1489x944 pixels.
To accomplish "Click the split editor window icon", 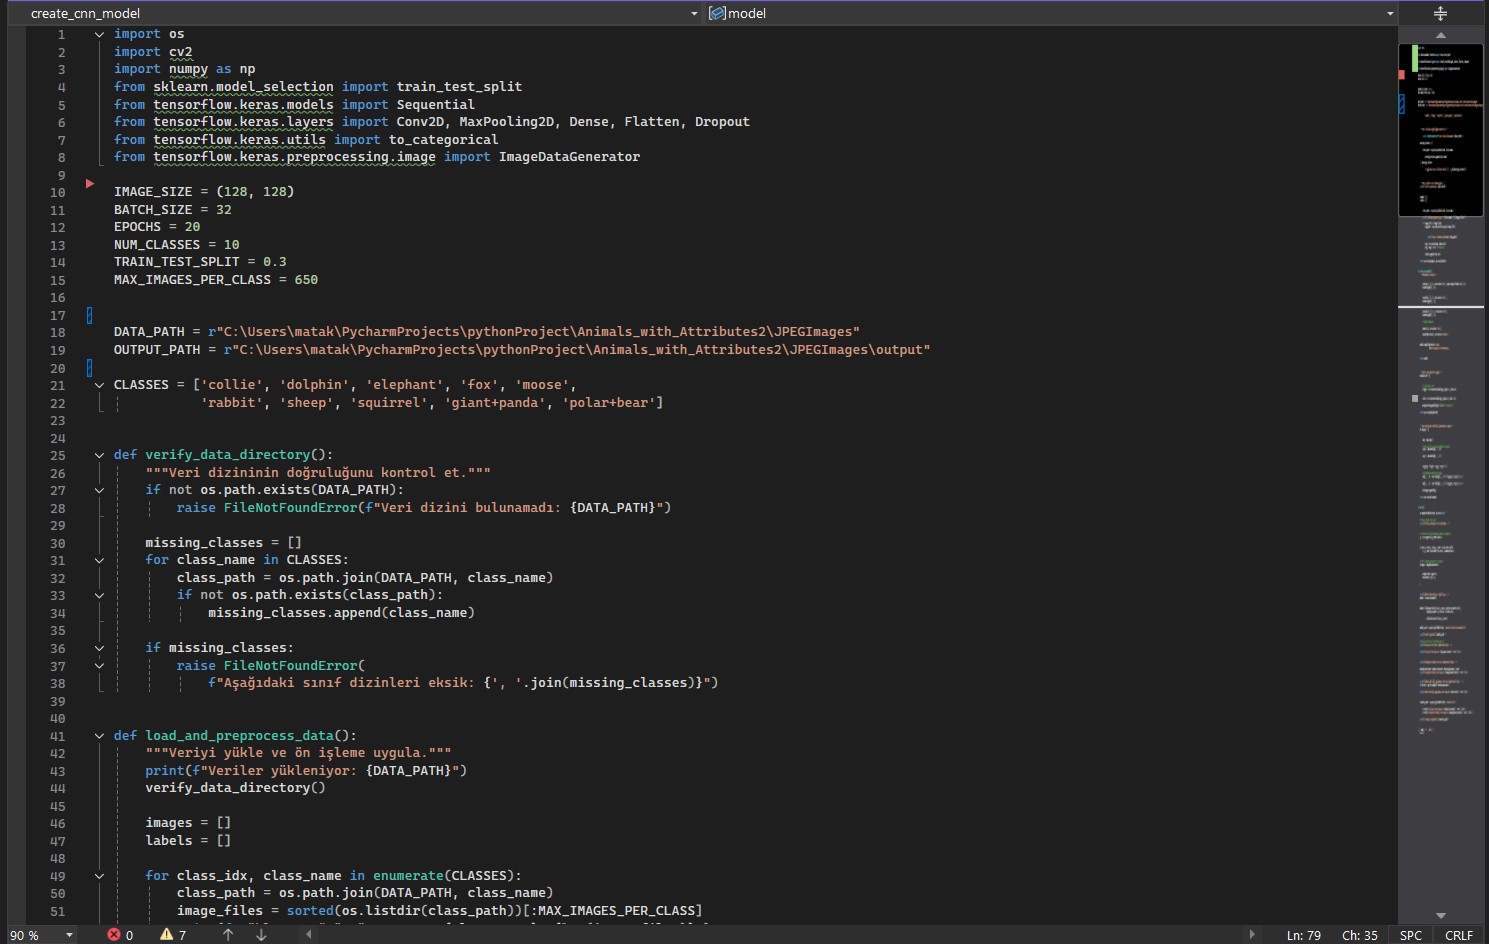I will coord(1440,13).
